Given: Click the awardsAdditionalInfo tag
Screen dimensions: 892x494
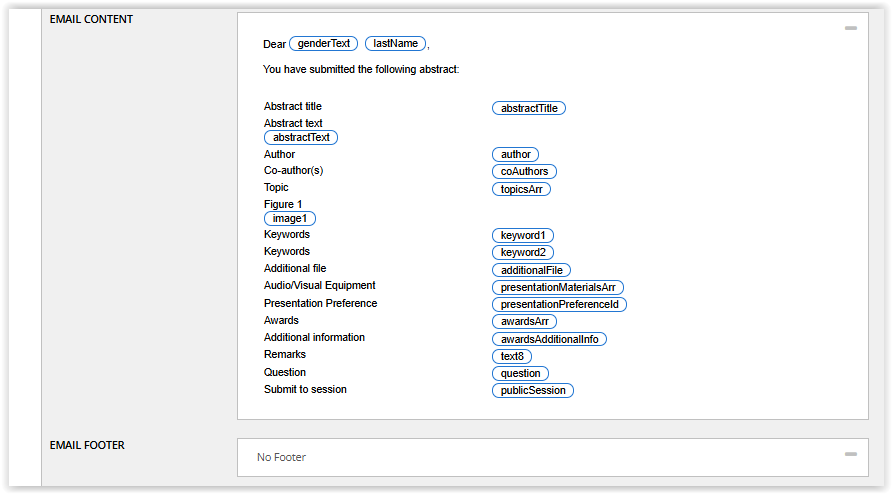Looking at the screenshot, I should (x=549, y=339).
